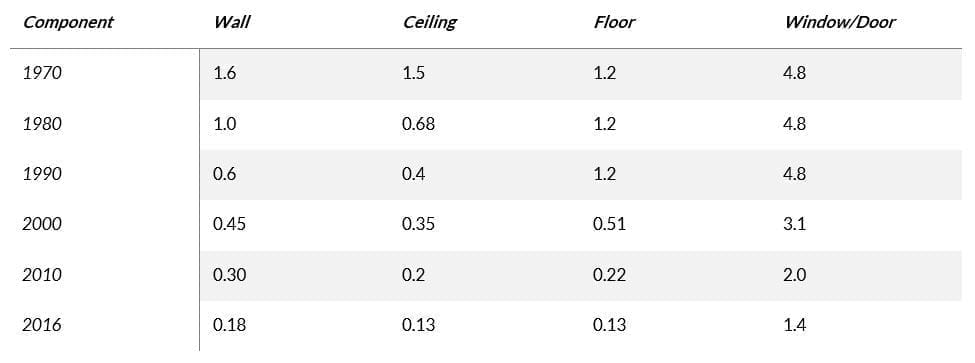This screenshot has width=975, height=363.
Task: Select the 1970 Wall value 1.6
Action: [224, 73]
